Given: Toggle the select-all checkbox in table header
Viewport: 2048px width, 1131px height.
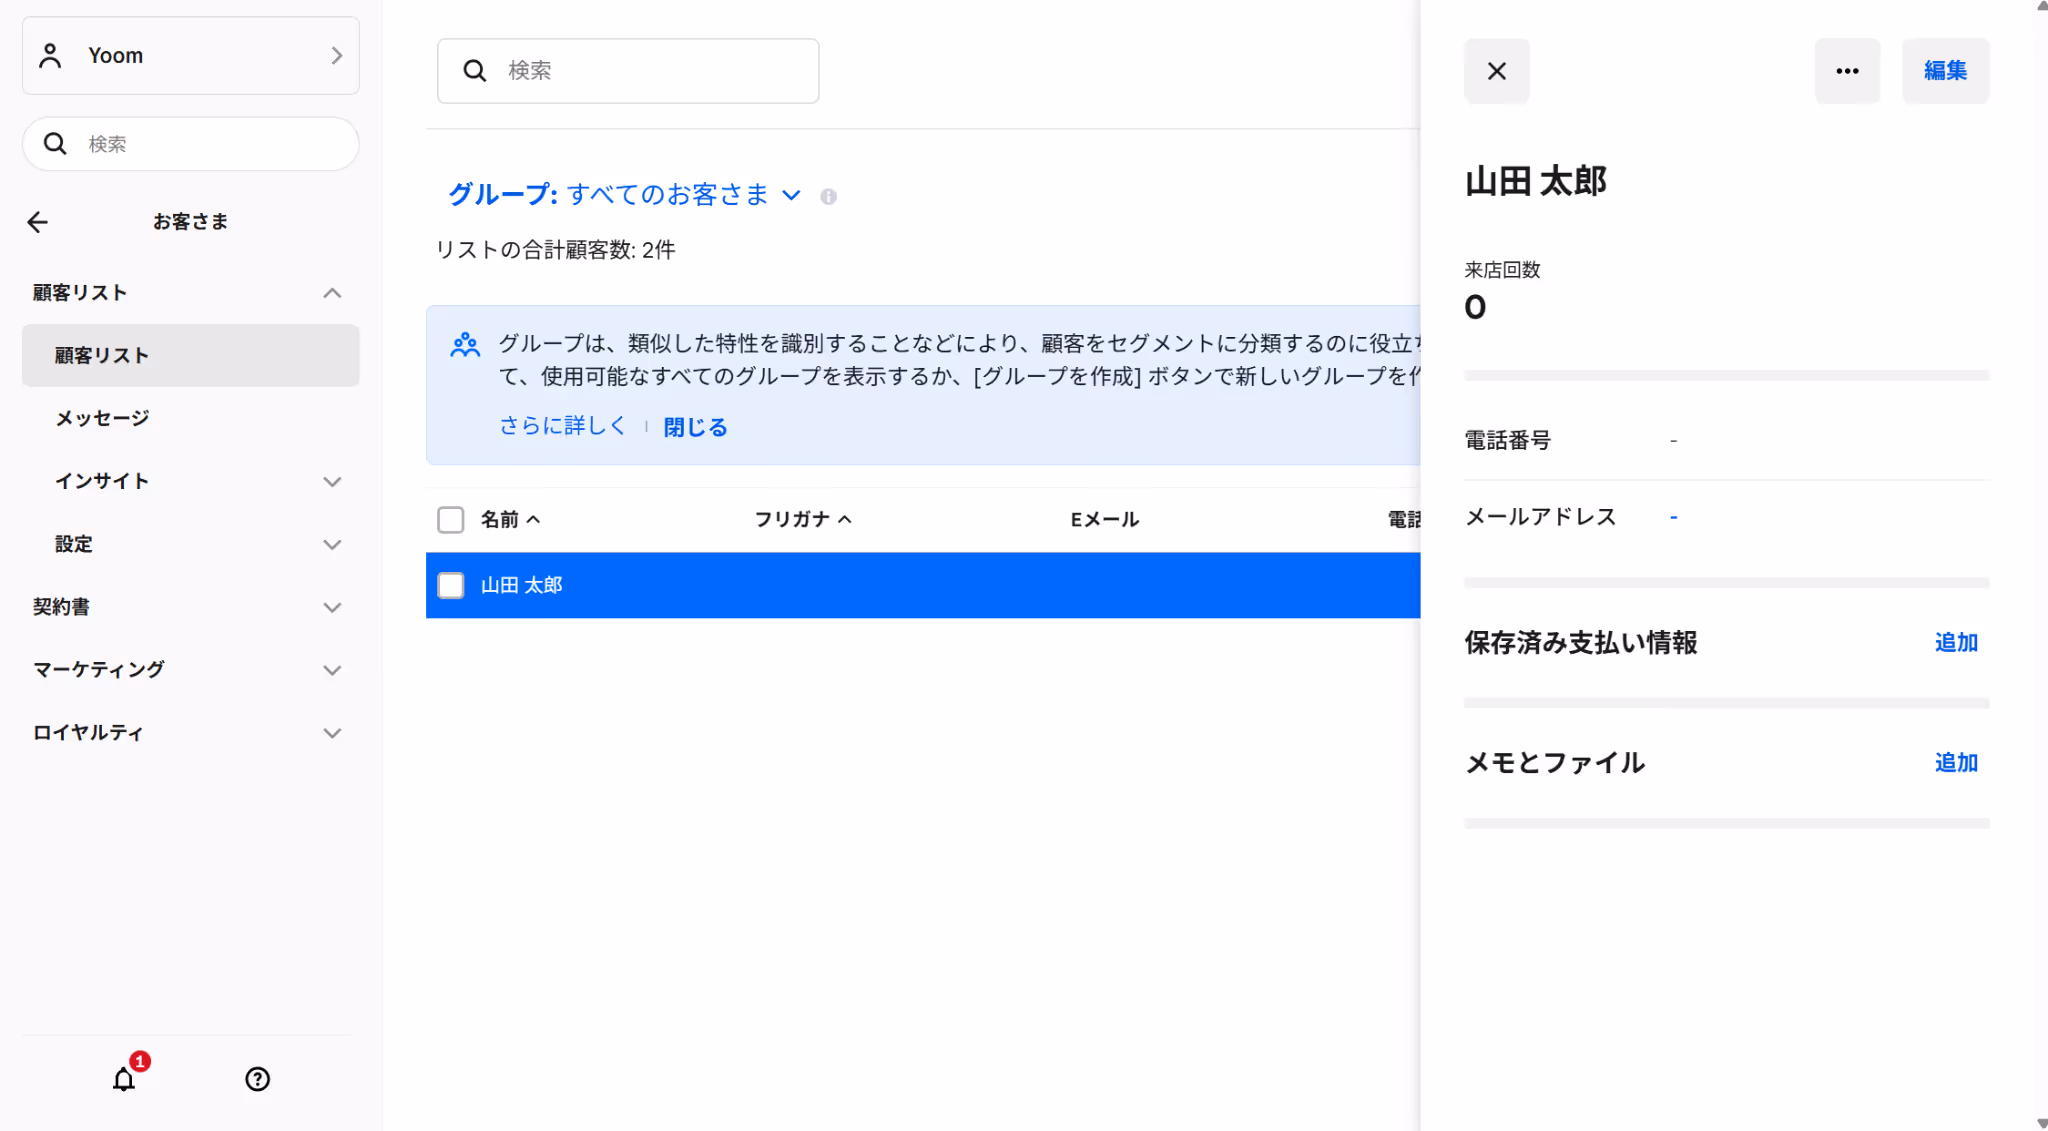Looking at the screenshot, I should [451, 520].
